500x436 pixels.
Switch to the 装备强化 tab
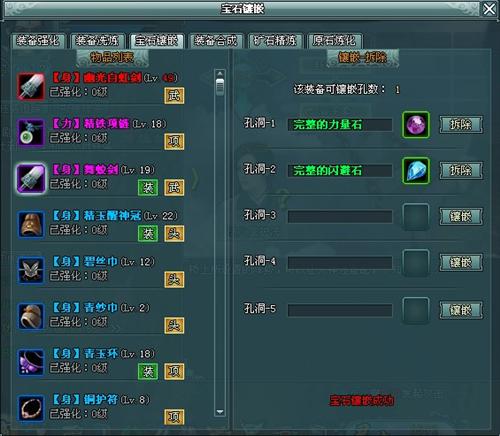38,41
